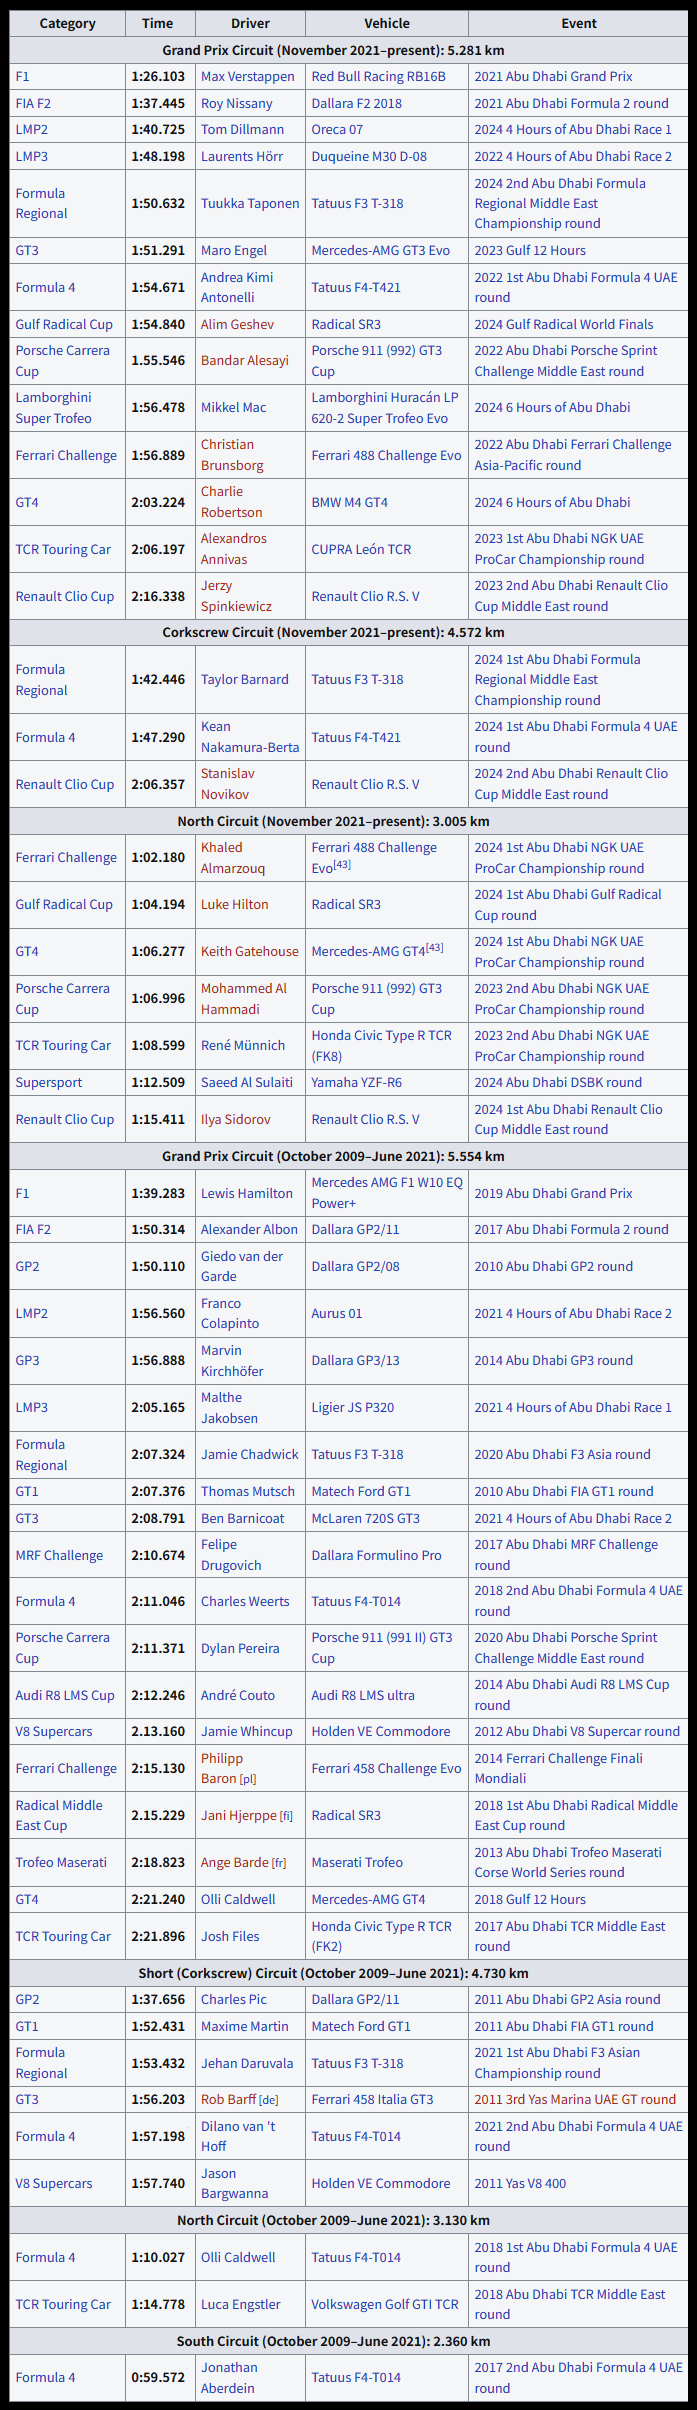
Task: Open Andrea Kimi Antonelli's page
Action: [x=237, y=287]
